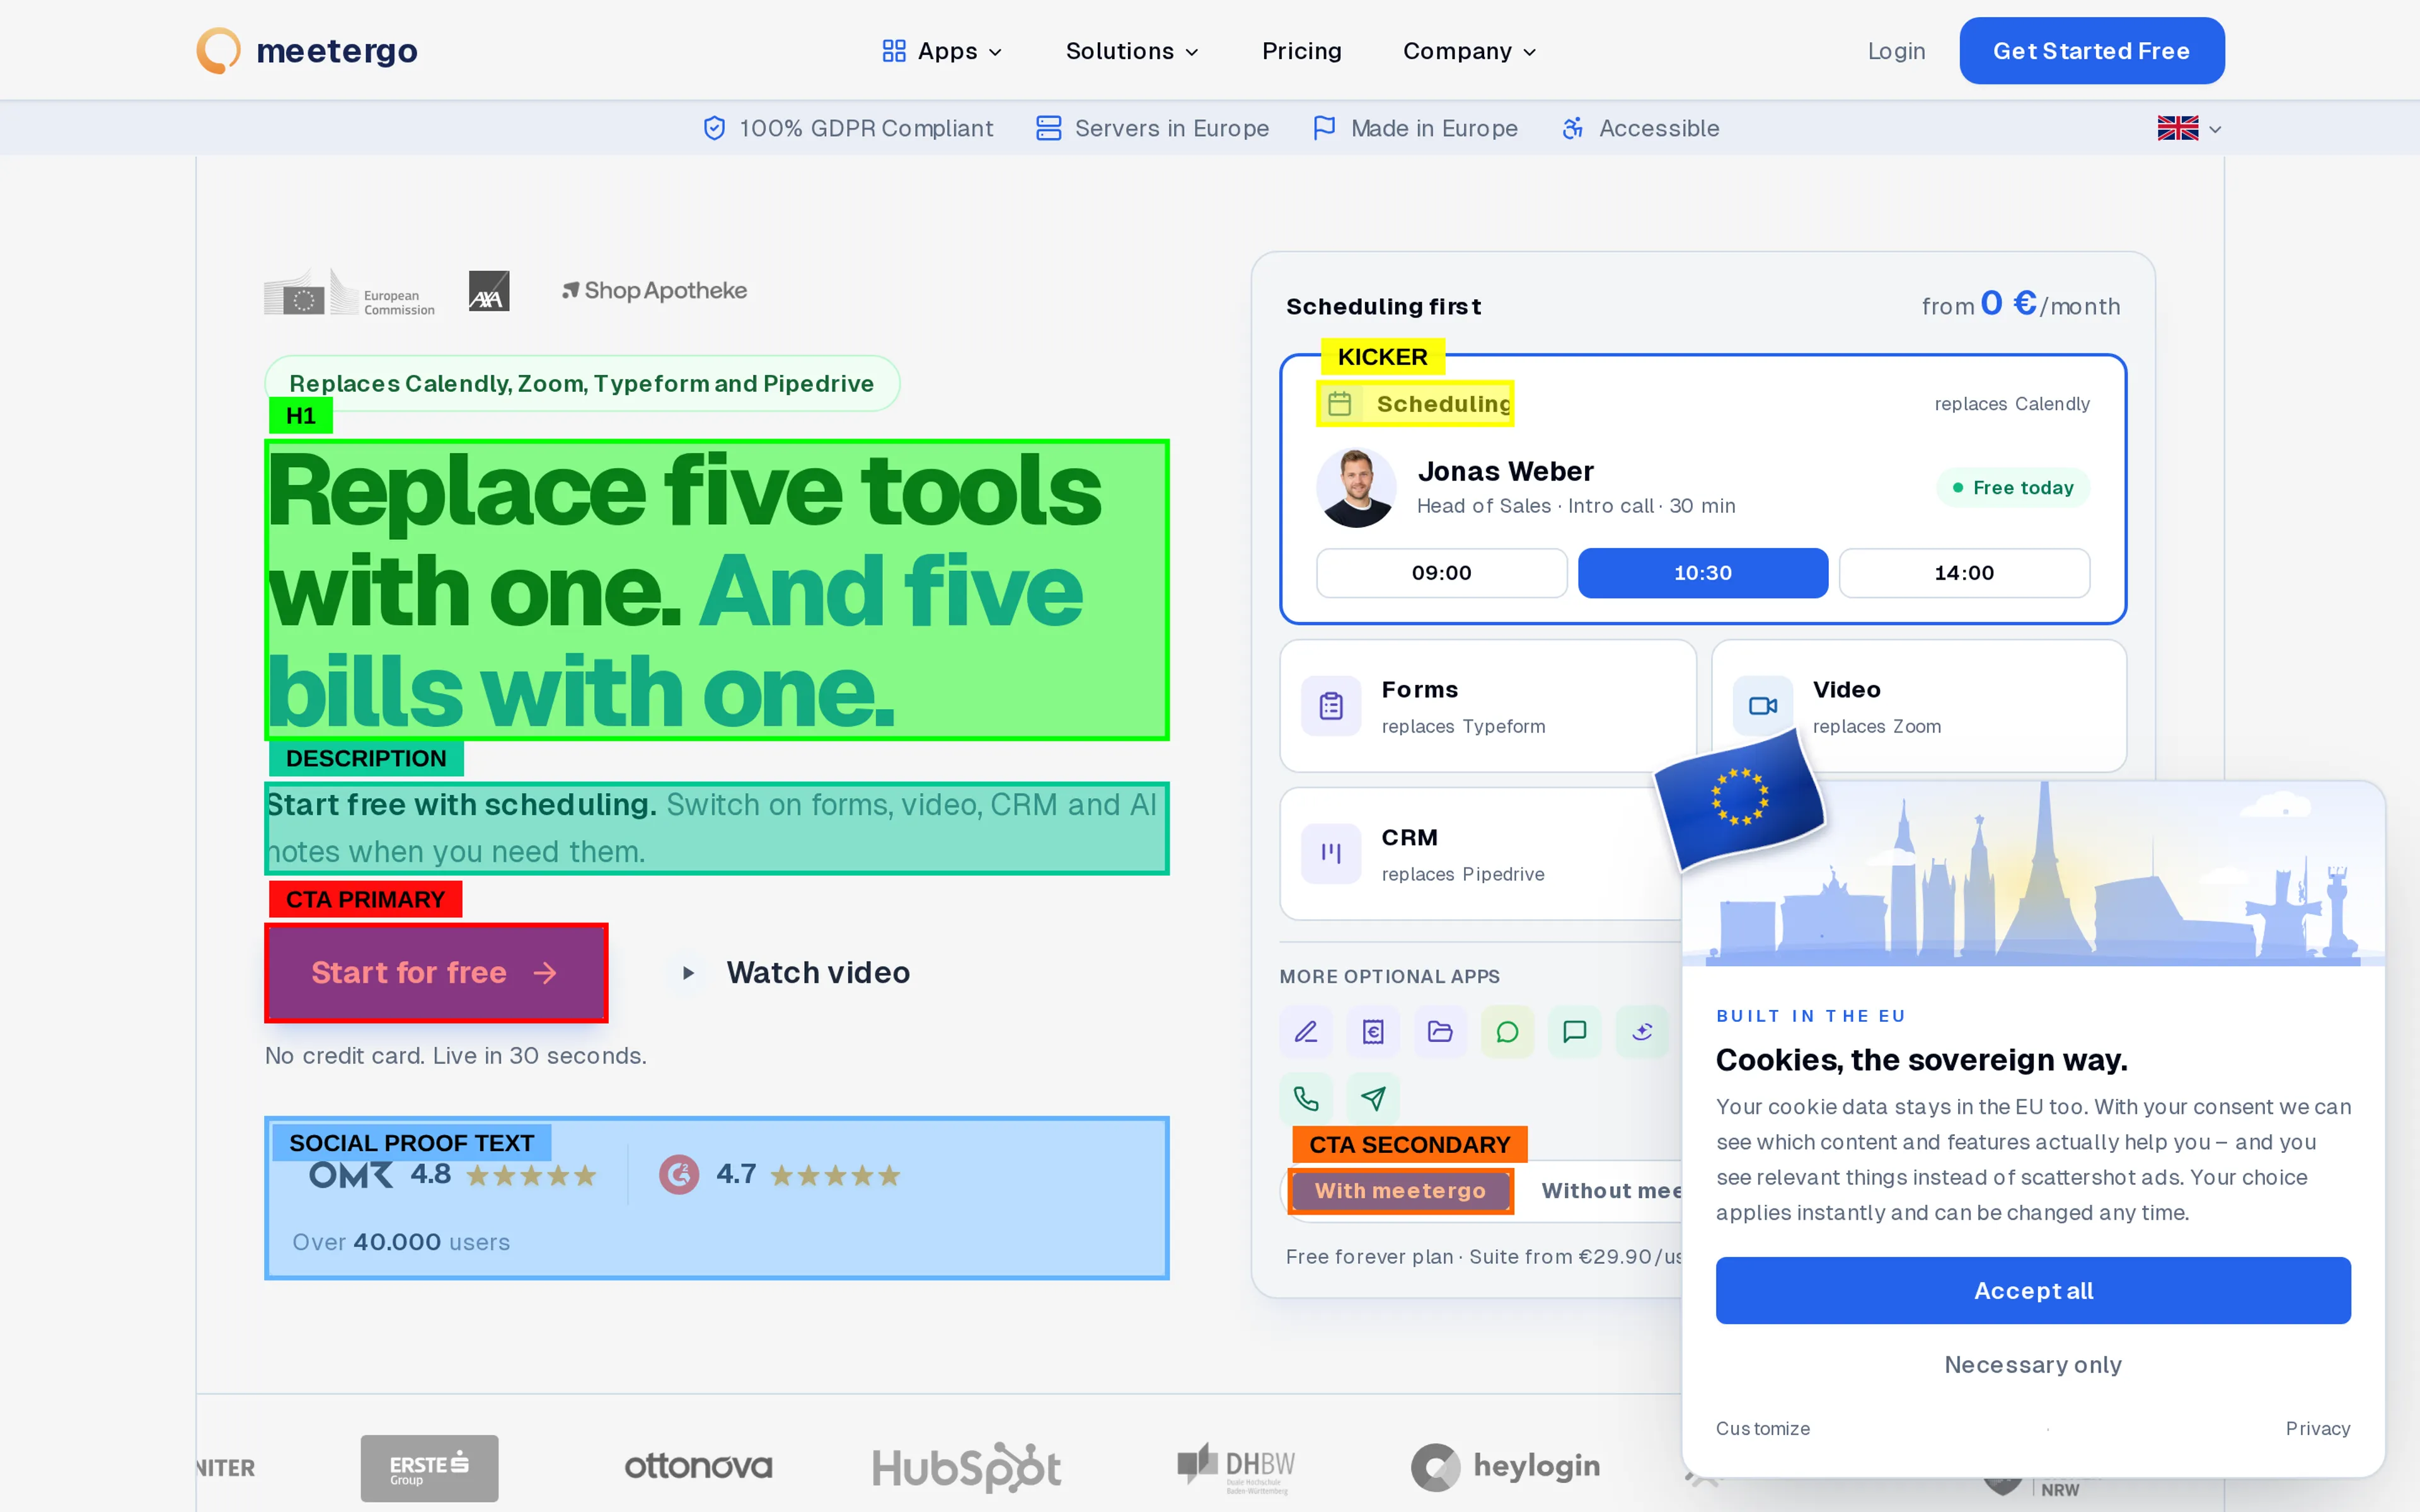This screenshot has height=1512, width=2420.
Task: Expand the Company dropdown menu
Action: click(x=1469, y=51)
